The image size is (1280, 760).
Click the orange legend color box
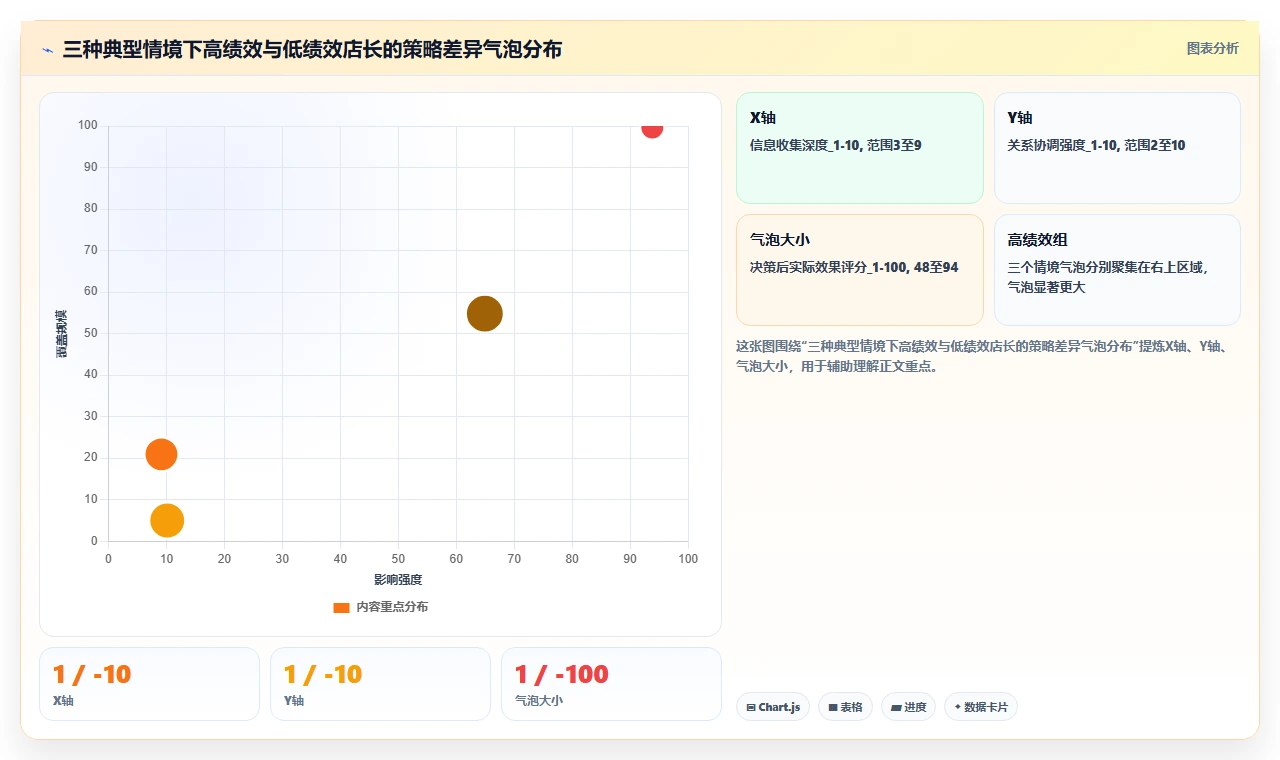(341, 607)
